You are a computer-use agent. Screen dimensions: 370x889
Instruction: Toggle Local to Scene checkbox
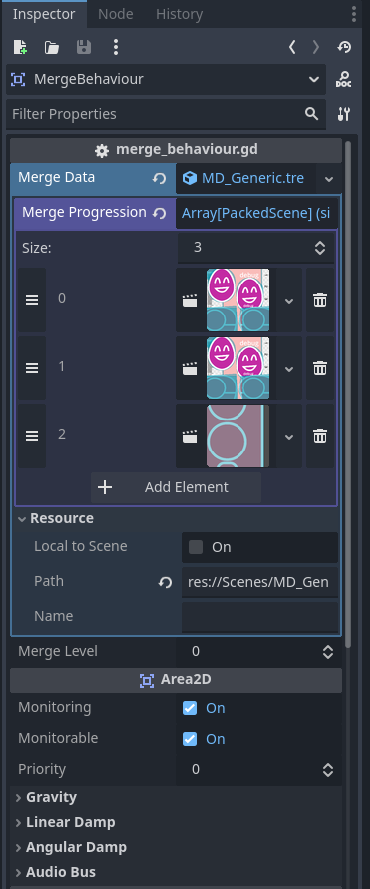(x=196, y=547)
